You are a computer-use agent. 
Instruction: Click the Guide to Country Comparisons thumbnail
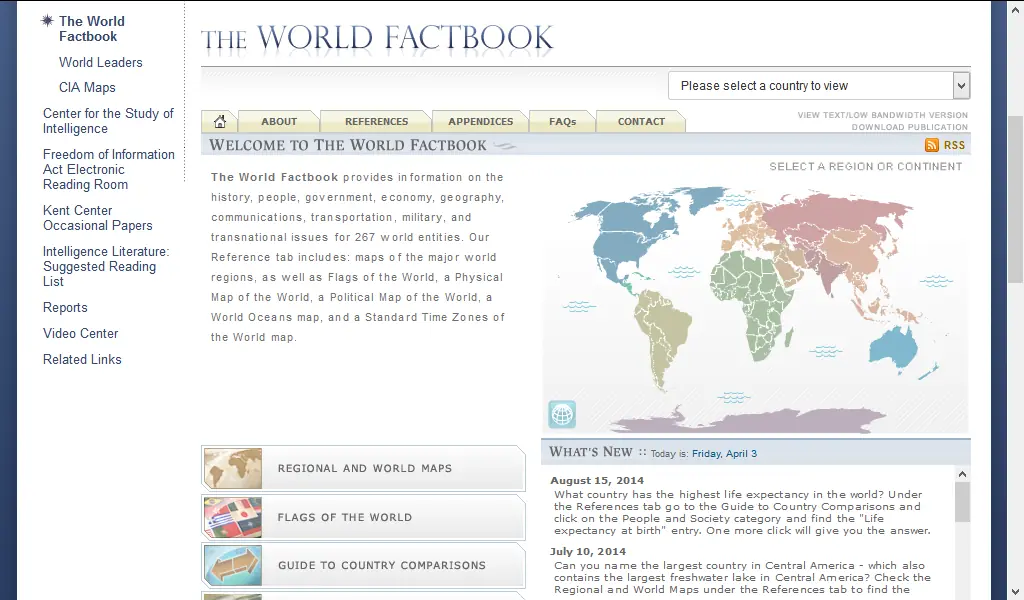(x=232, y=565)
